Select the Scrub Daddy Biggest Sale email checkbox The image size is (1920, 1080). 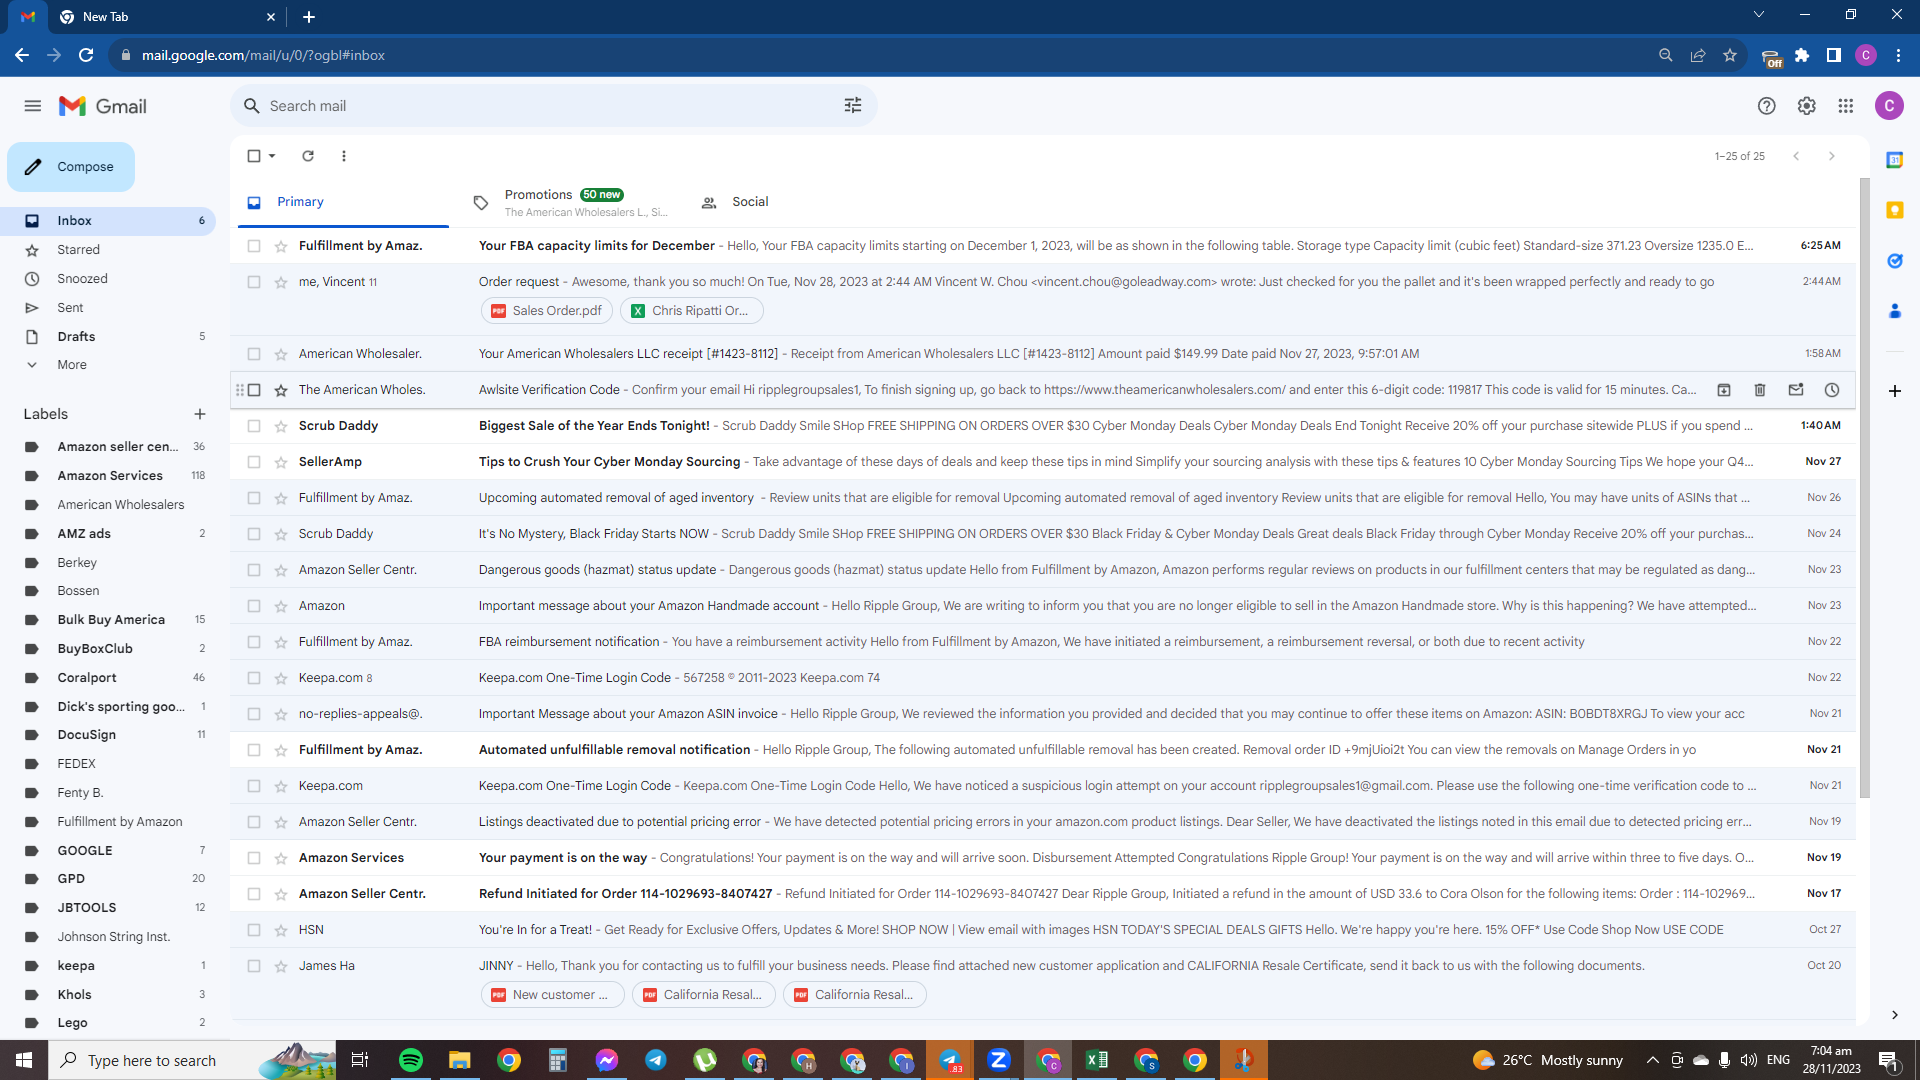click(254, 426)
